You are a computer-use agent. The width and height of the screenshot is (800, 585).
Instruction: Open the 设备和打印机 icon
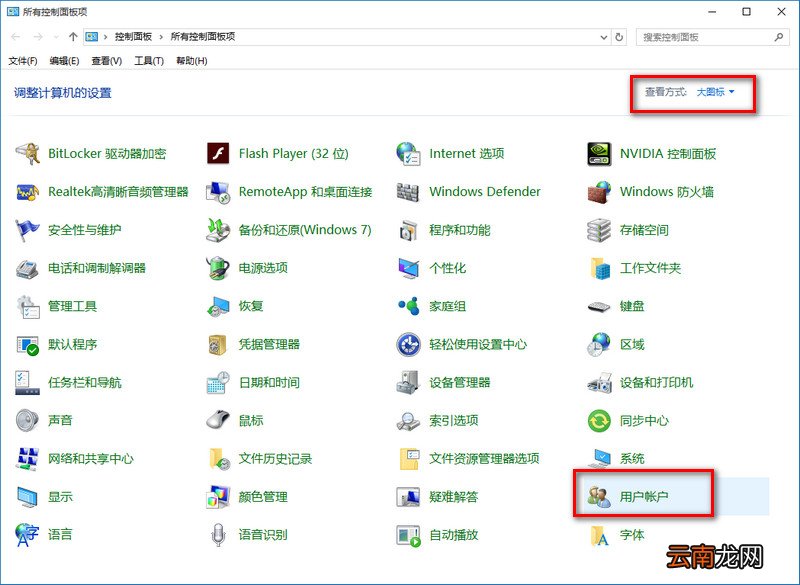[599, 383]
